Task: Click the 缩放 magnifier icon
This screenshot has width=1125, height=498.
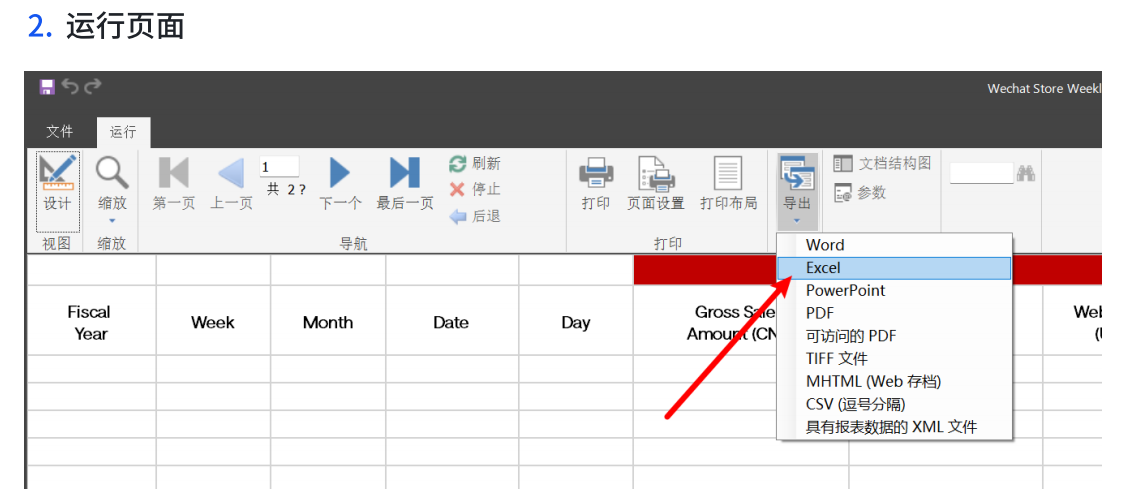Action: (112, 173)
